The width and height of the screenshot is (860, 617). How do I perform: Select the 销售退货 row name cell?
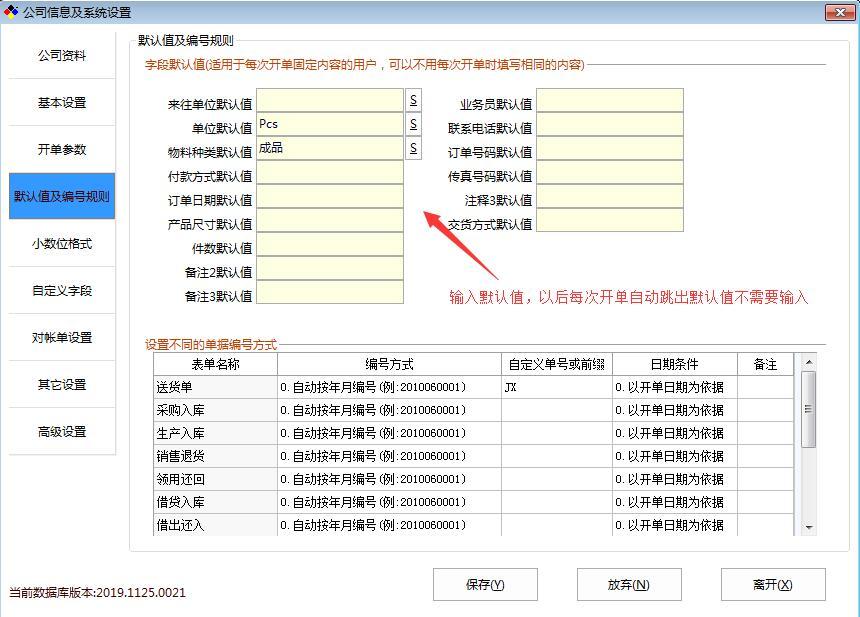coord(216,456)
